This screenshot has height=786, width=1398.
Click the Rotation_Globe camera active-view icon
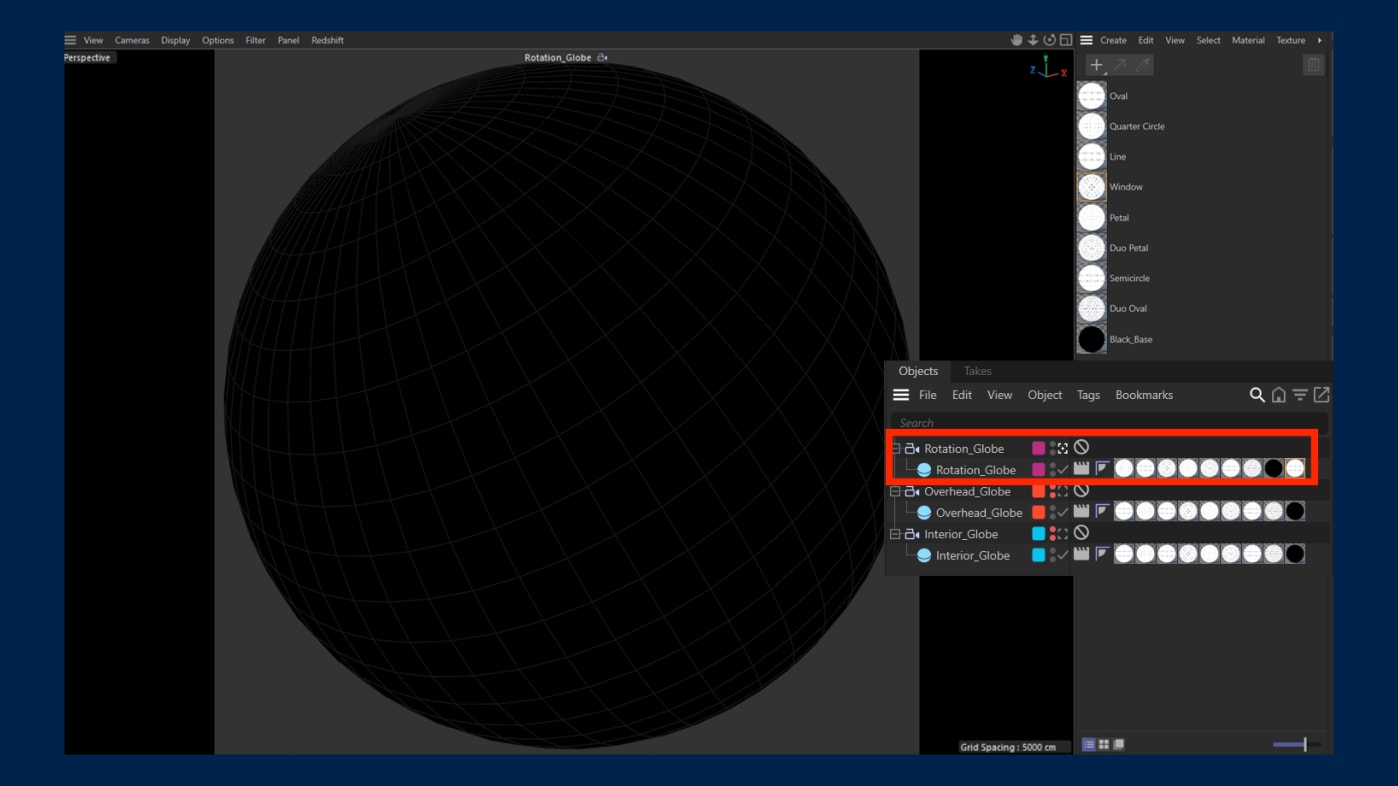pos(1063,448)
